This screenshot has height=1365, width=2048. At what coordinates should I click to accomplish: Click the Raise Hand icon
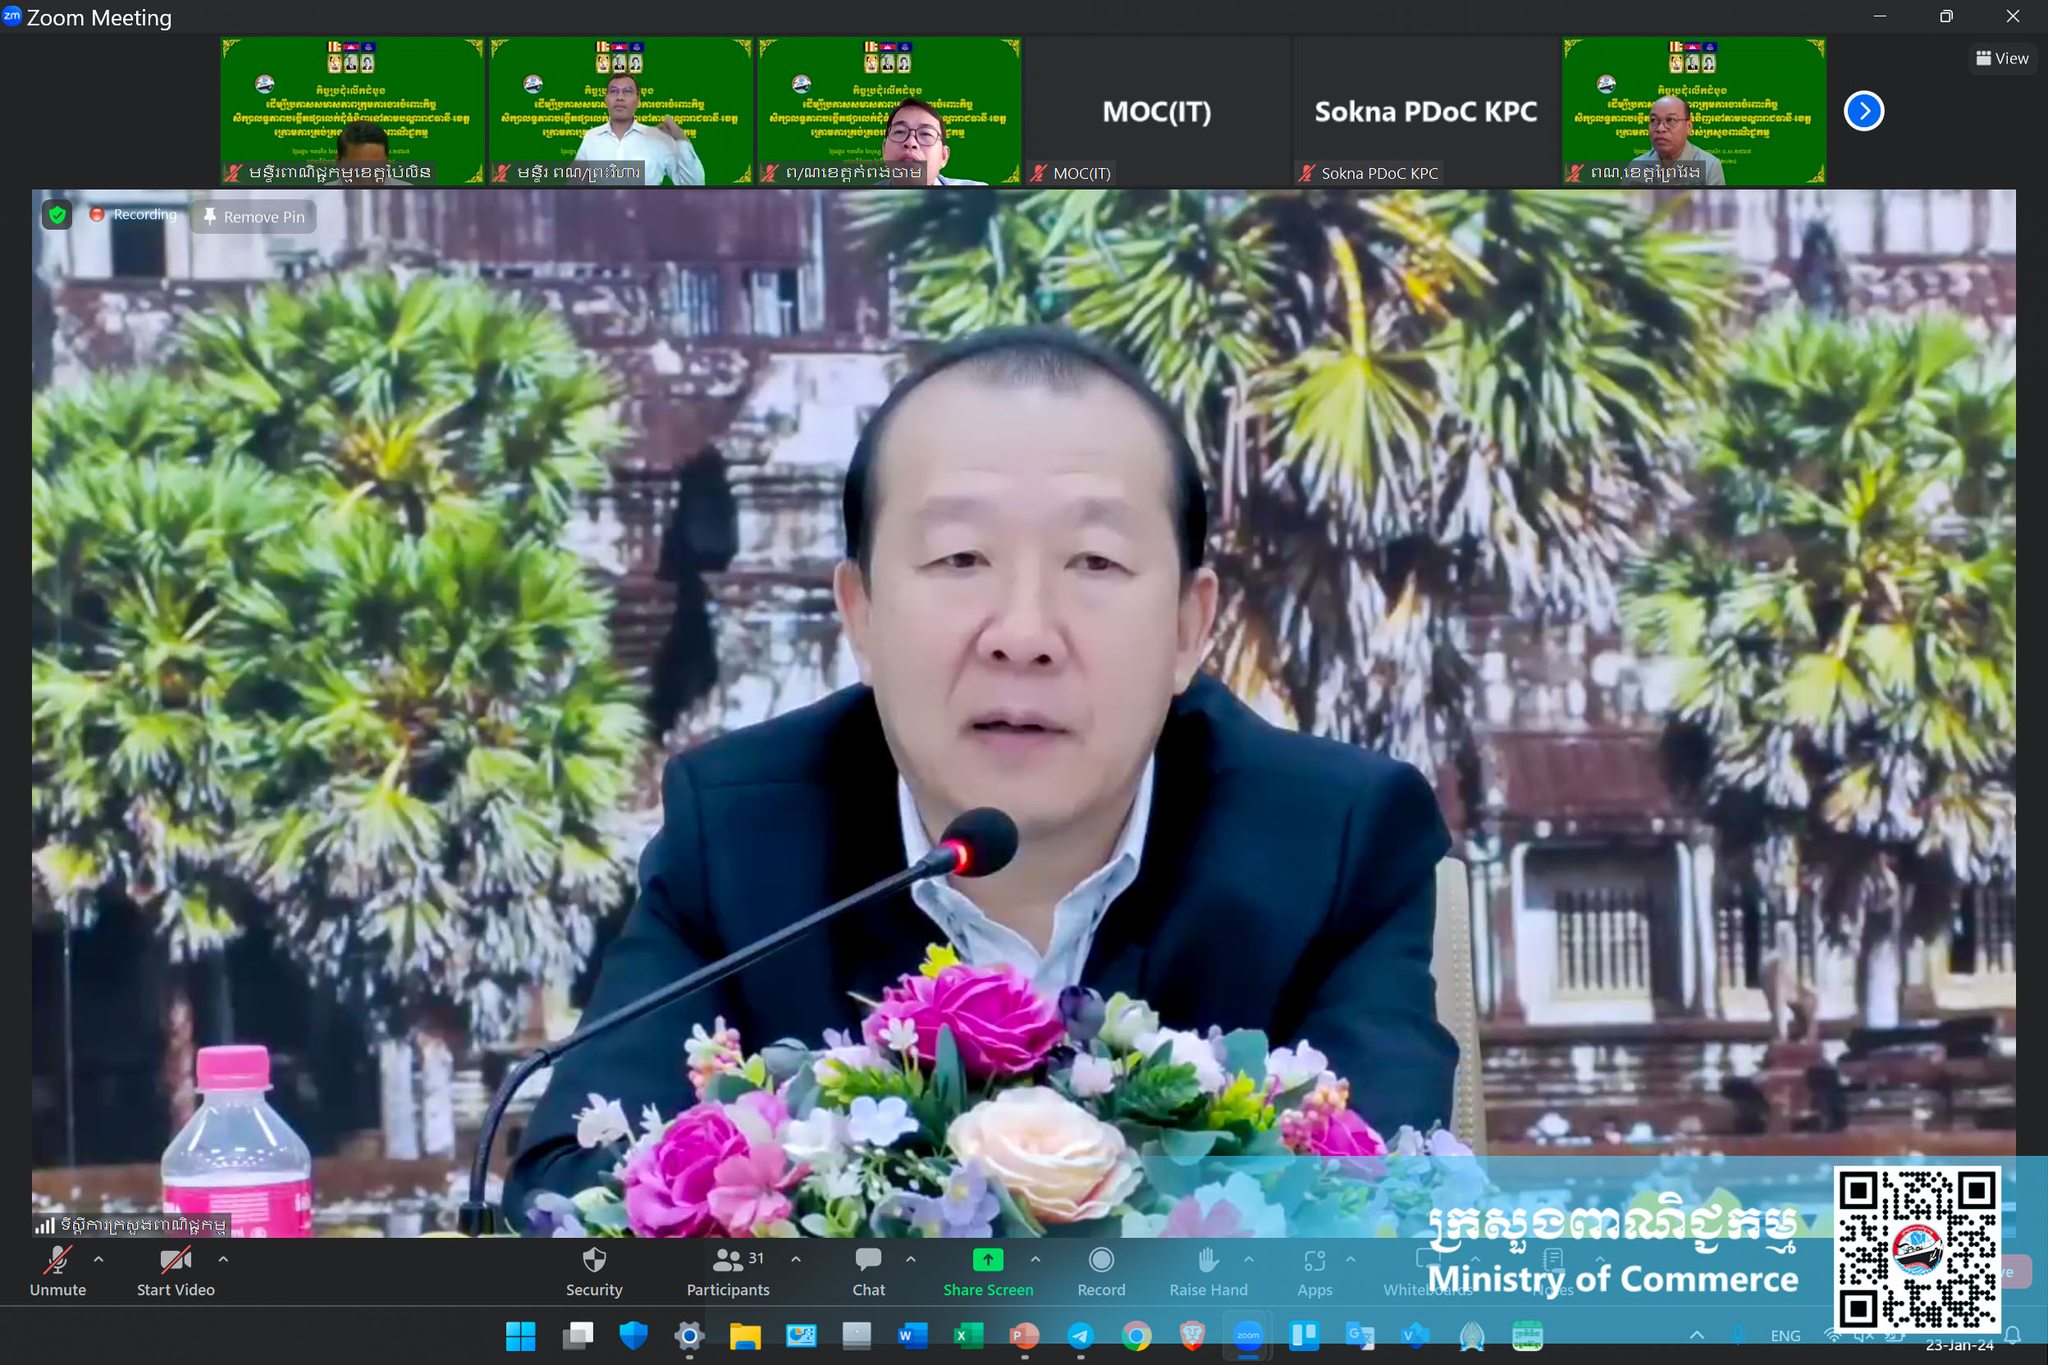click(x=1207, y=1262)
